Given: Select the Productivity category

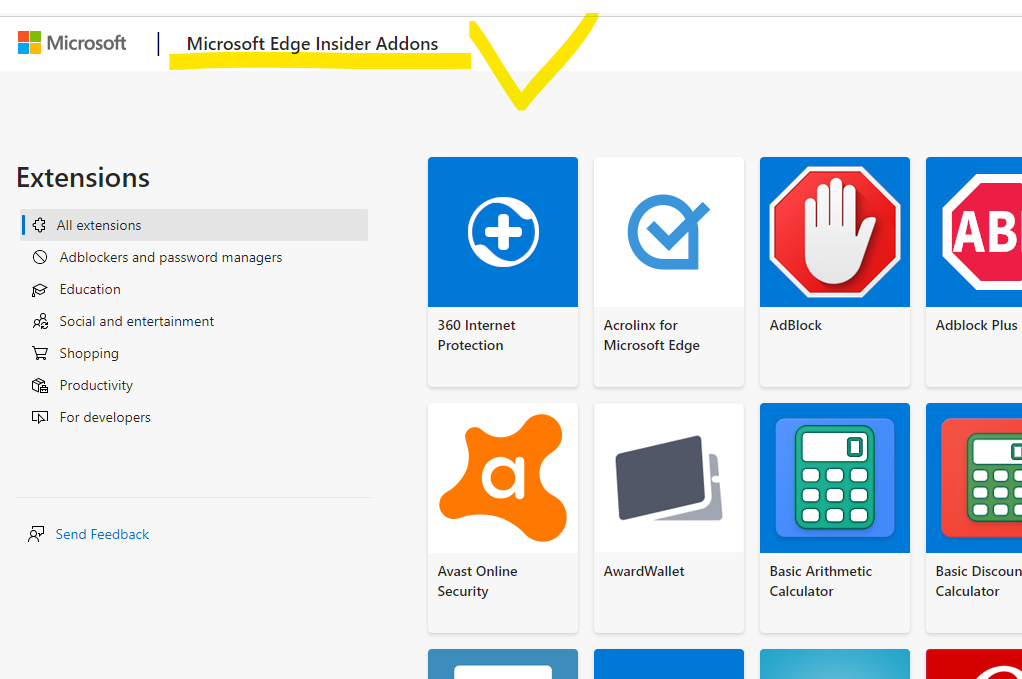Looking at the screenshot, I should tap(96, 385).
